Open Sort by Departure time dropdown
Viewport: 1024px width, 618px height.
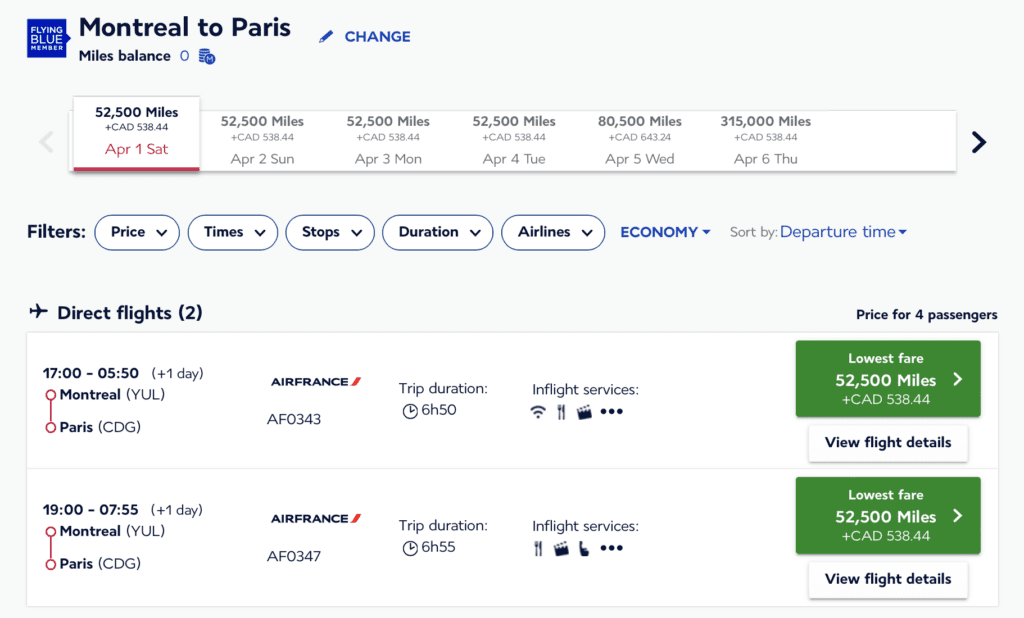(843, 232)
